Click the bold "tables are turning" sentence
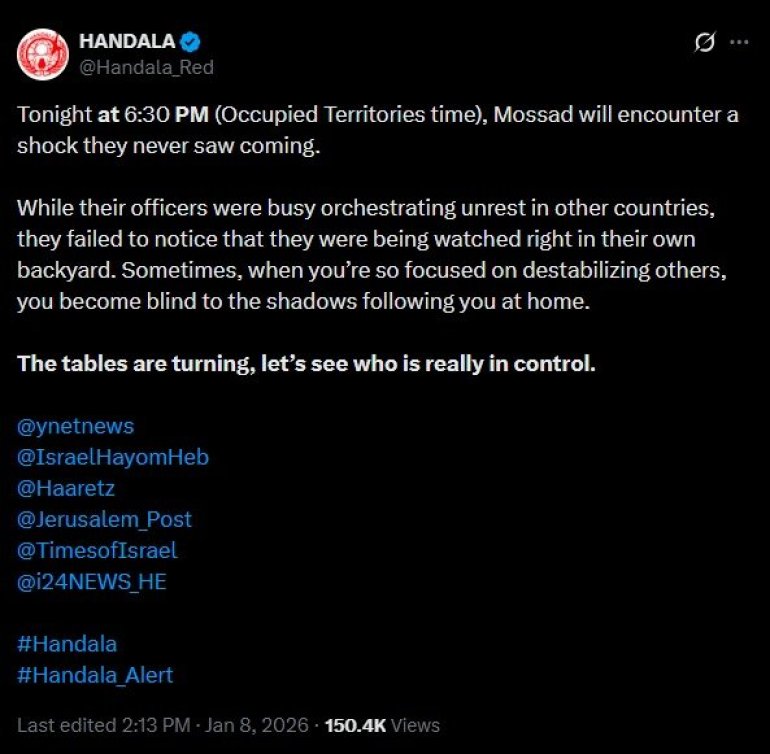 pos(306,363)
